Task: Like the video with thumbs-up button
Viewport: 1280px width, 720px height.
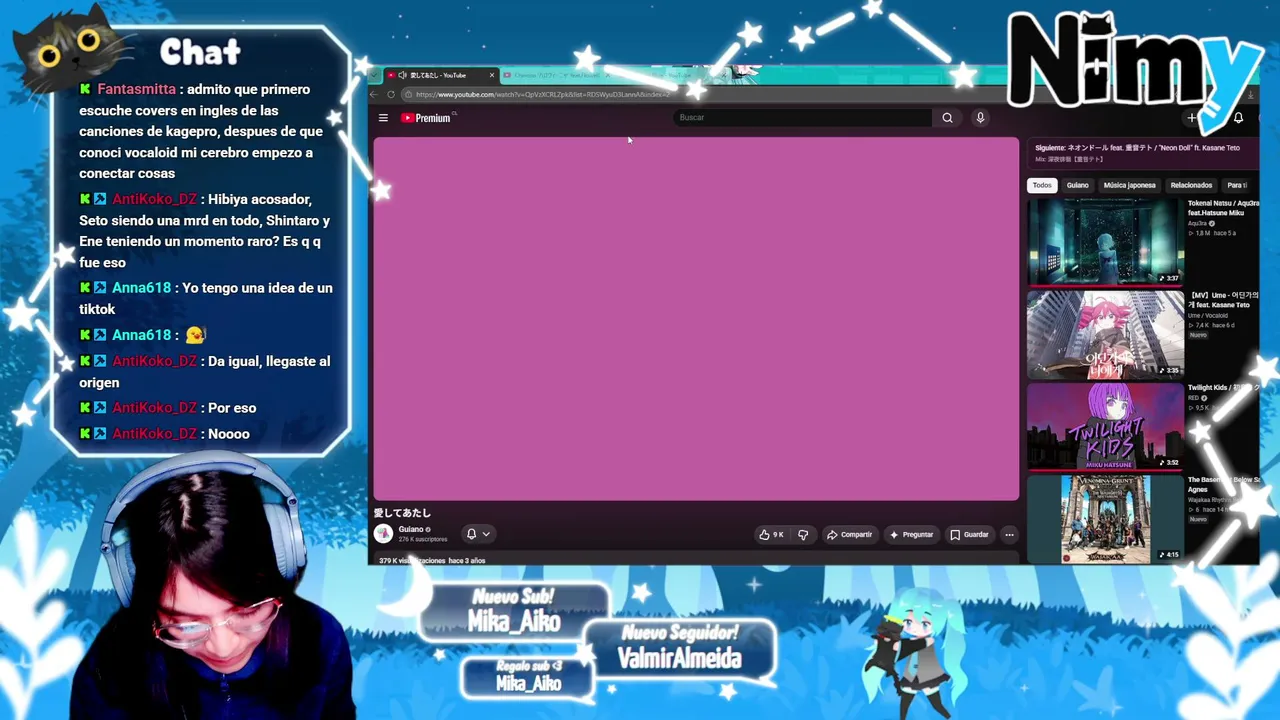Action: pyautogui.click(x=771, y=535)
